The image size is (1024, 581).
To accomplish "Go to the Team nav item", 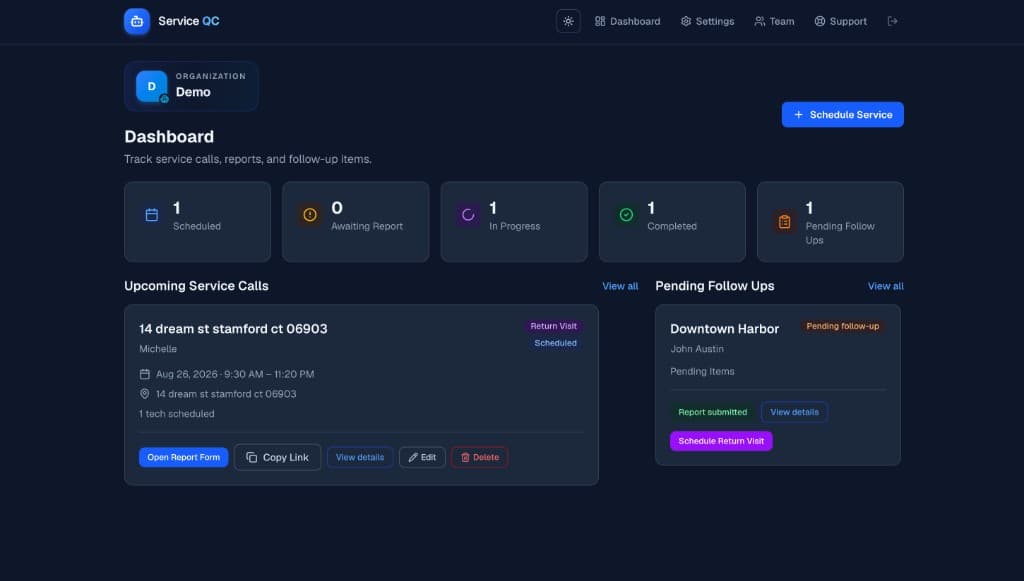I will (775, 22).
